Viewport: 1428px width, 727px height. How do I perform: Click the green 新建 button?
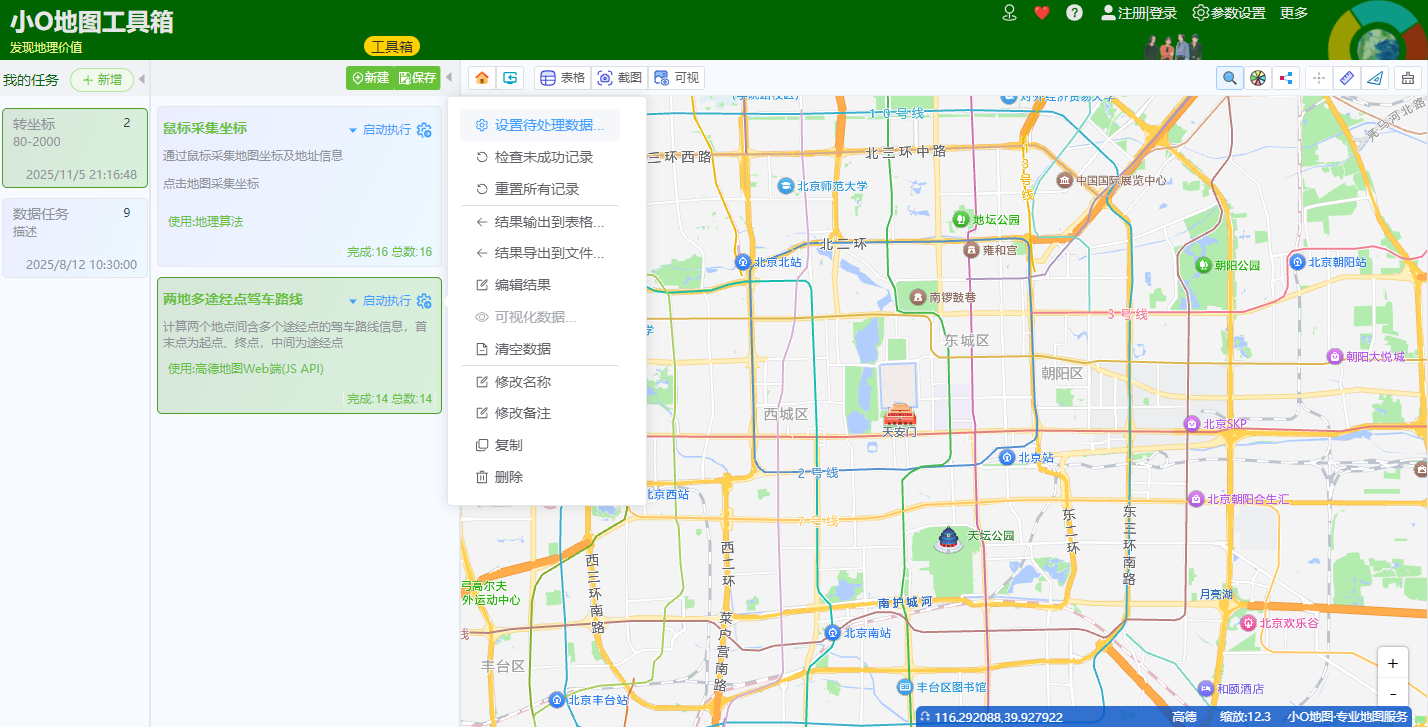(370, 78)
